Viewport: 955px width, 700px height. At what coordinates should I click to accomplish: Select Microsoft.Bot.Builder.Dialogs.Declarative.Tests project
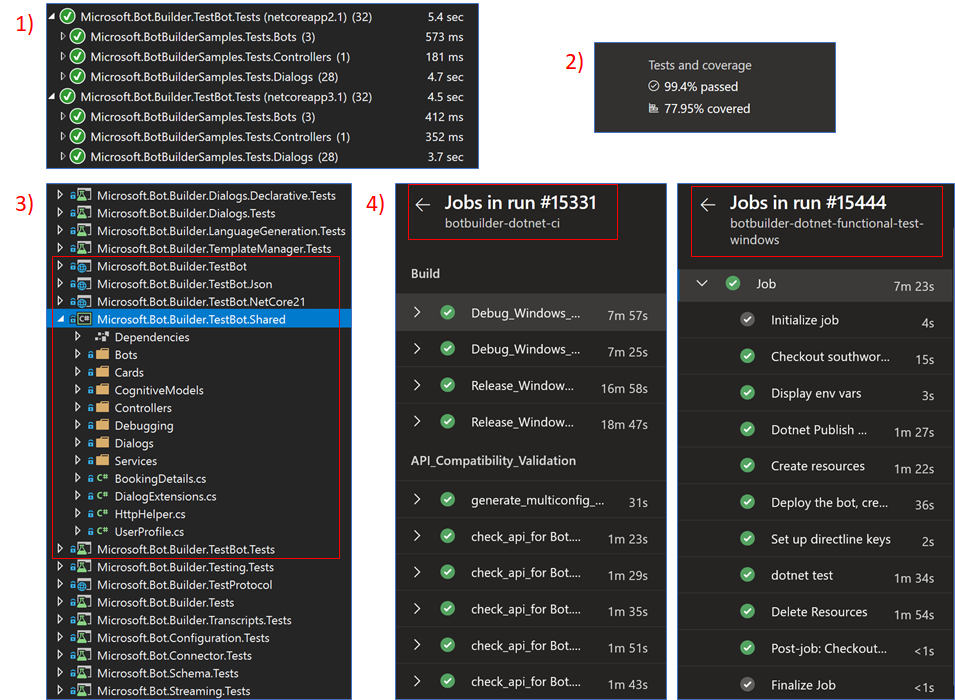pyautogui.click(x=216, y=196)
